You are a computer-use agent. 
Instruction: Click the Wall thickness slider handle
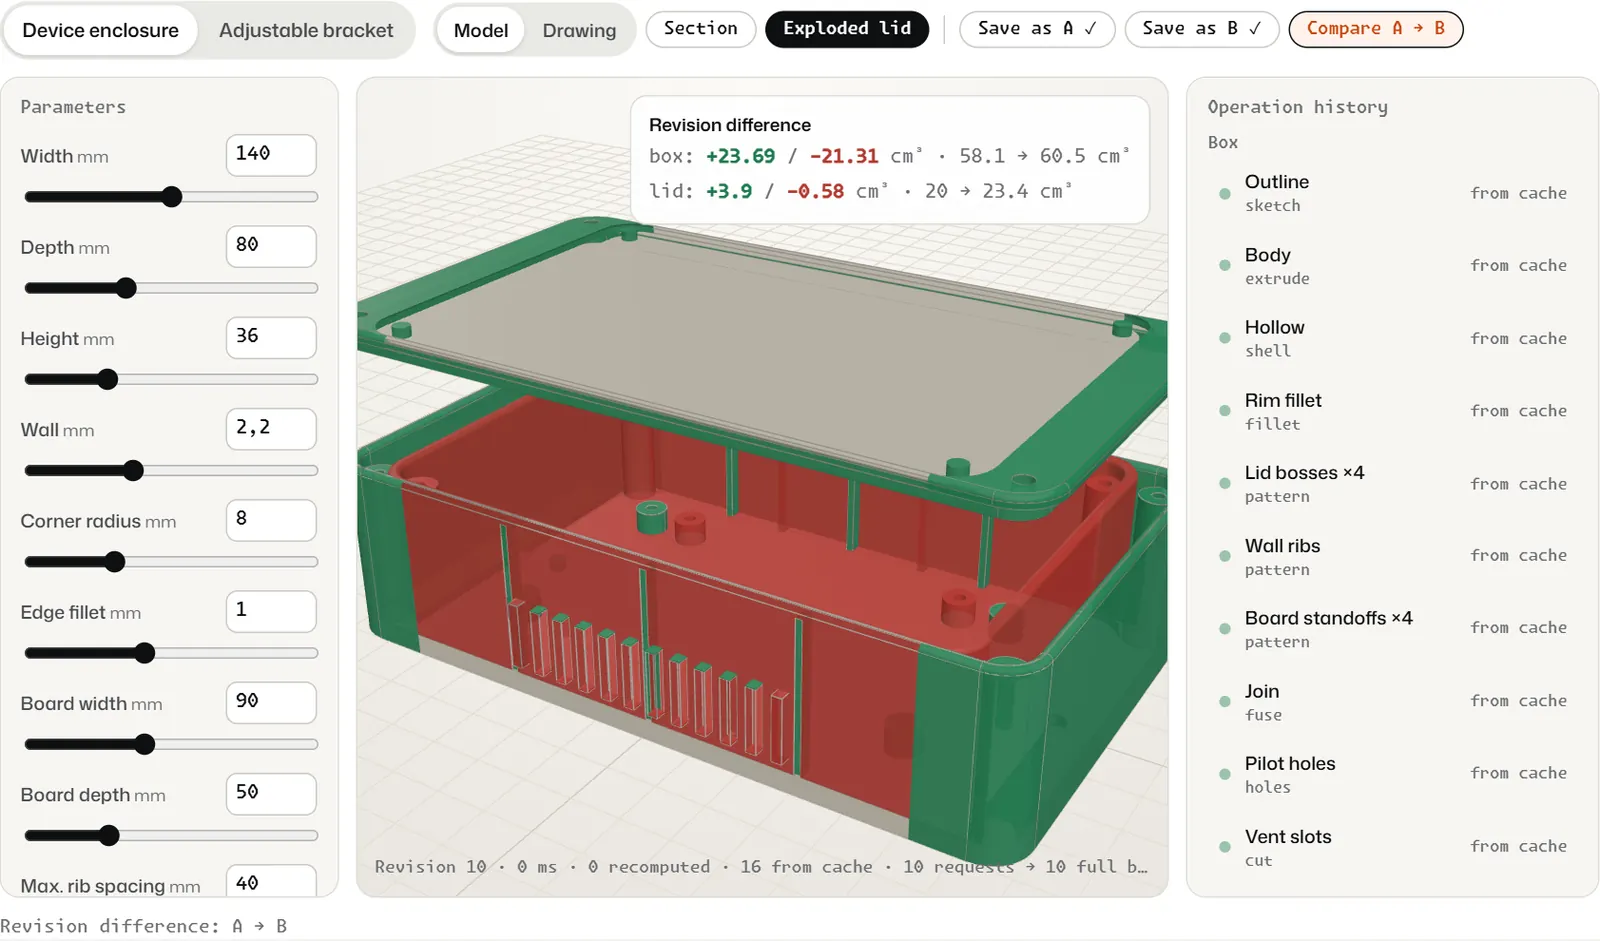pyautogui.click(x=133, y=471)
